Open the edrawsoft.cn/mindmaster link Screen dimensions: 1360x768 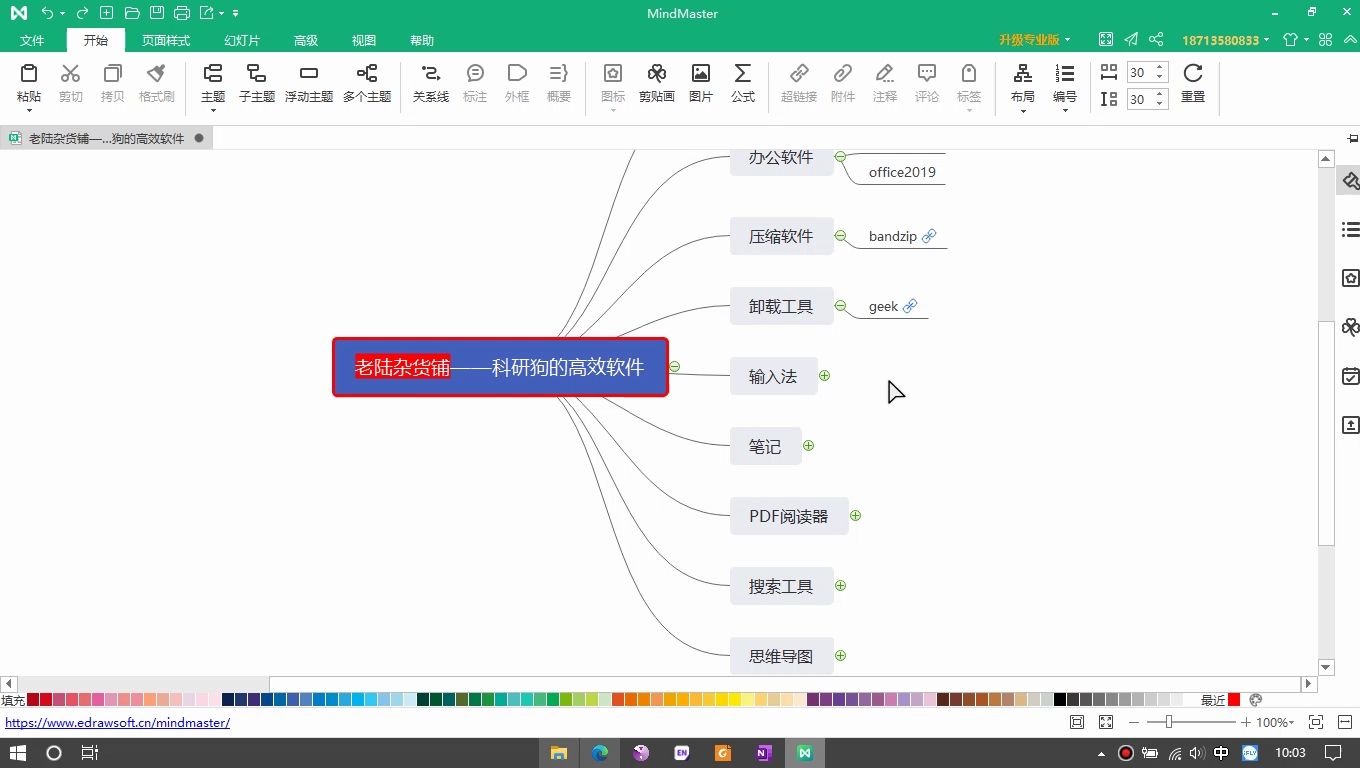pyautogui.click(x=117, y=722)
